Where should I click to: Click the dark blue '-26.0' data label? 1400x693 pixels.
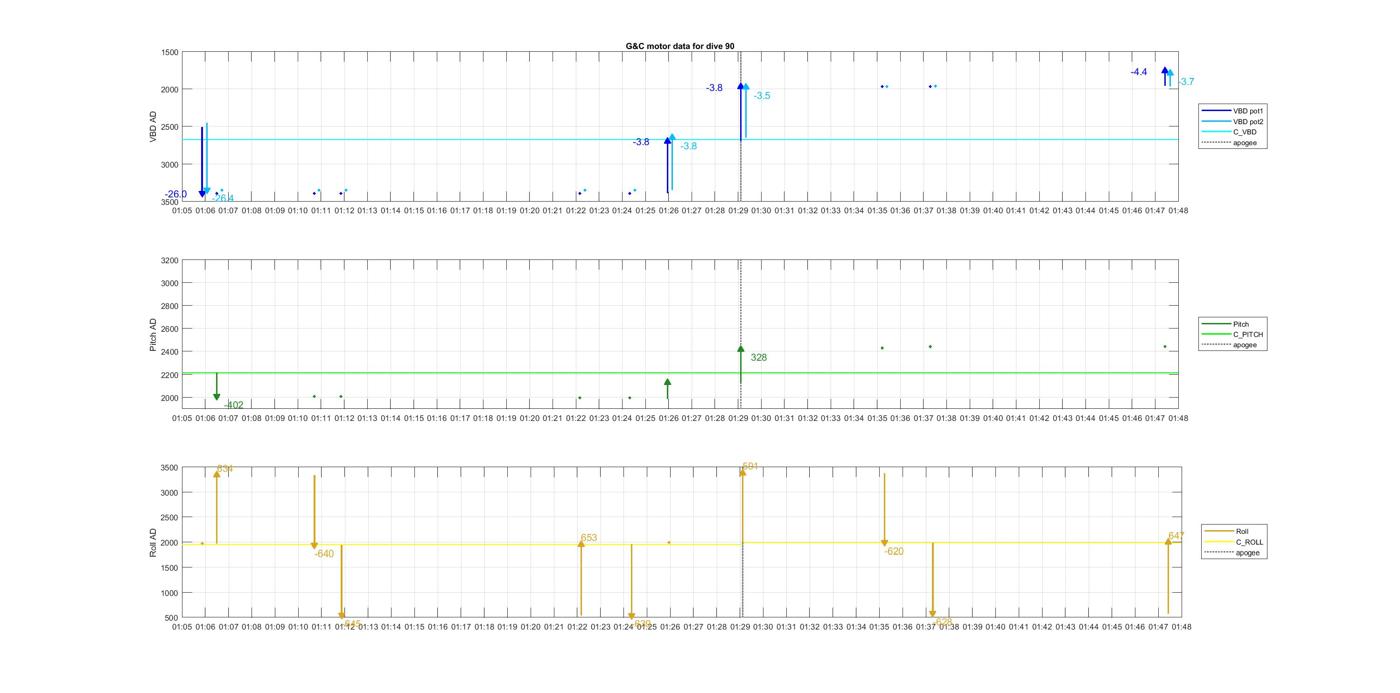(176, 194)
